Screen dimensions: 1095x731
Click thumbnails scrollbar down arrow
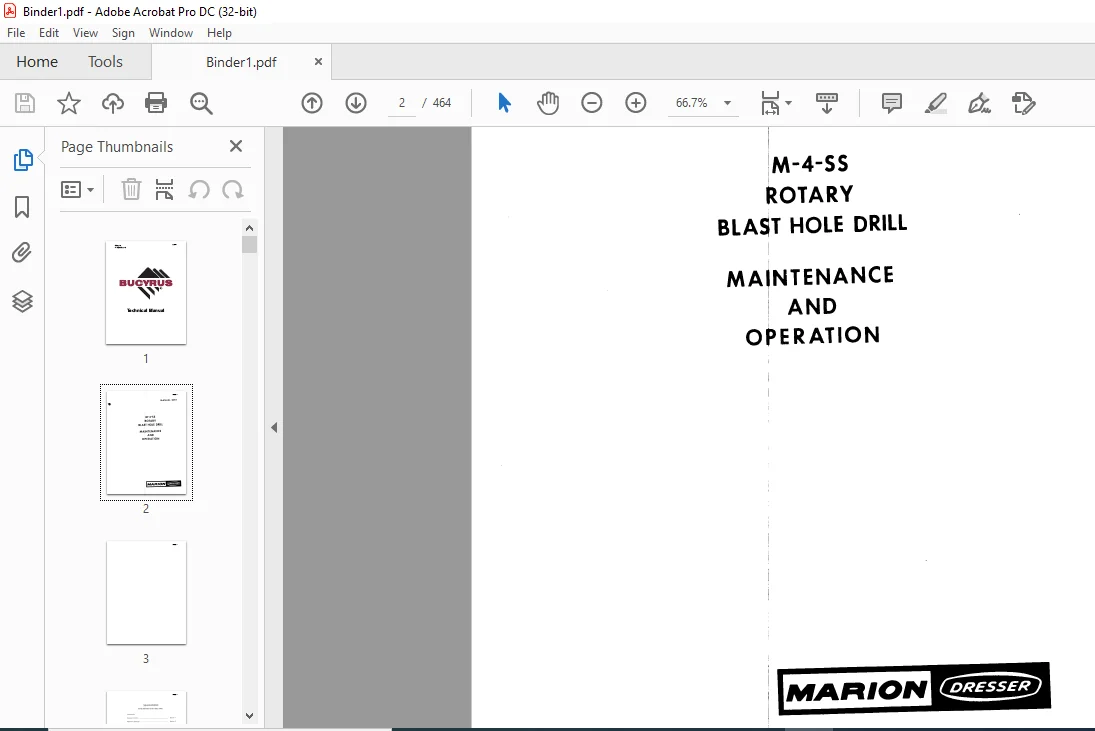click(249, 716)
